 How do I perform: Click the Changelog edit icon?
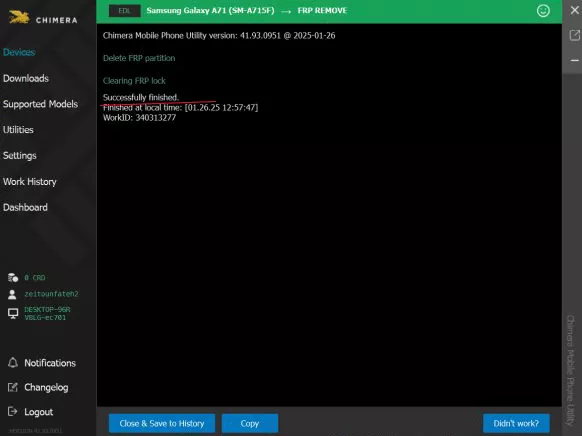point(13,387)
